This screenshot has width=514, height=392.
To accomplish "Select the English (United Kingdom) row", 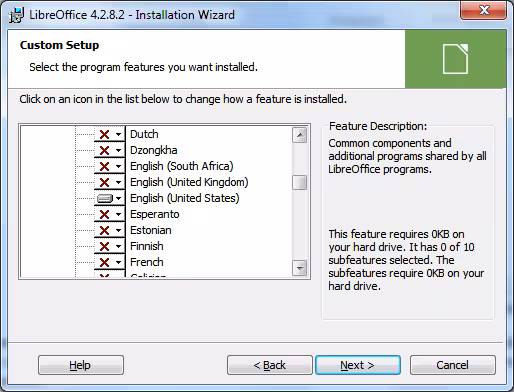I will pos(189,182).
